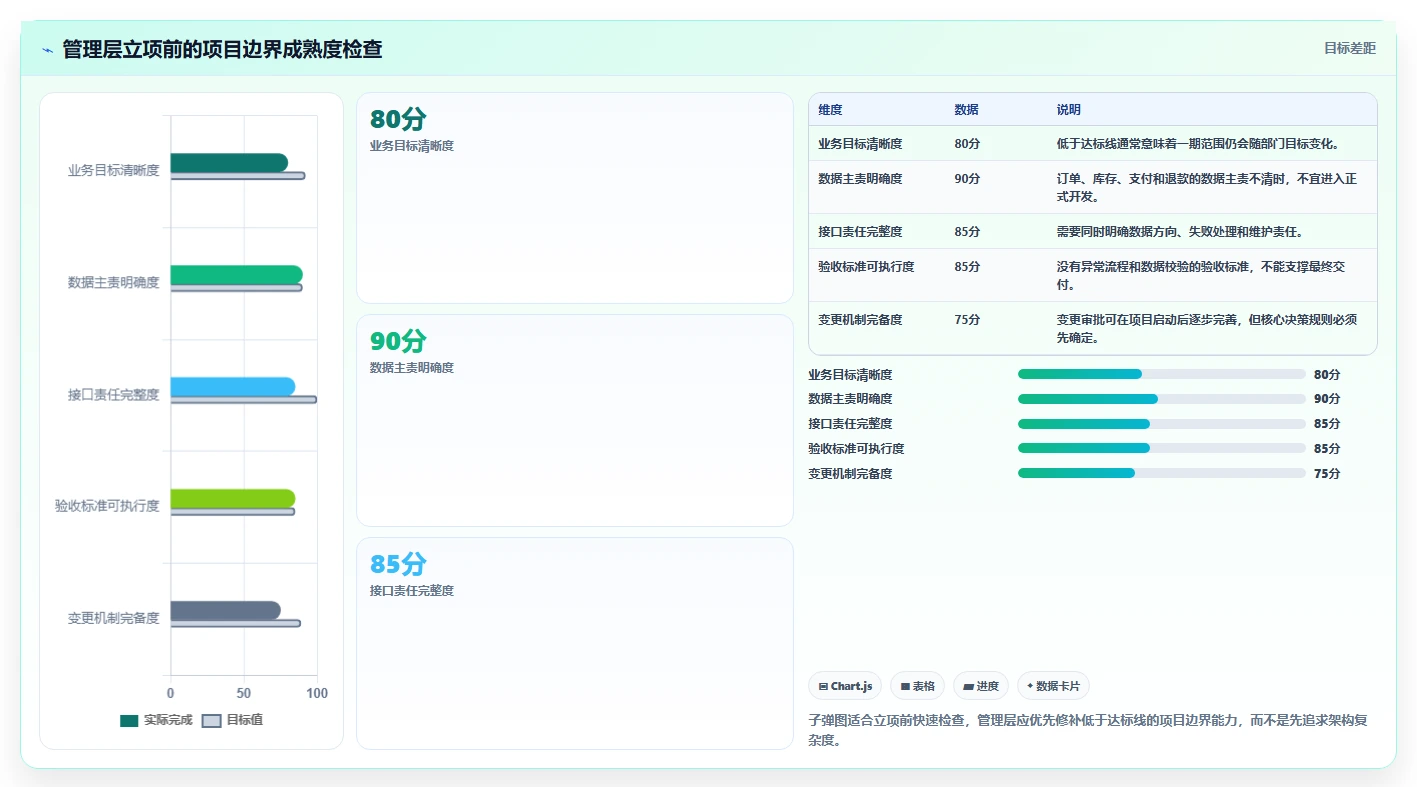Image resolution: width=1417 pixels, height=787 pixels.
Task: Click the description starting with 变更审批
Action: (1207, 329)
